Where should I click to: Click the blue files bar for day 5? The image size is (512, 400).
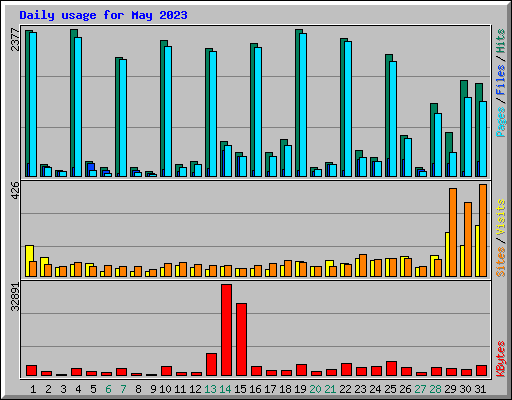[x=91, y=167]
